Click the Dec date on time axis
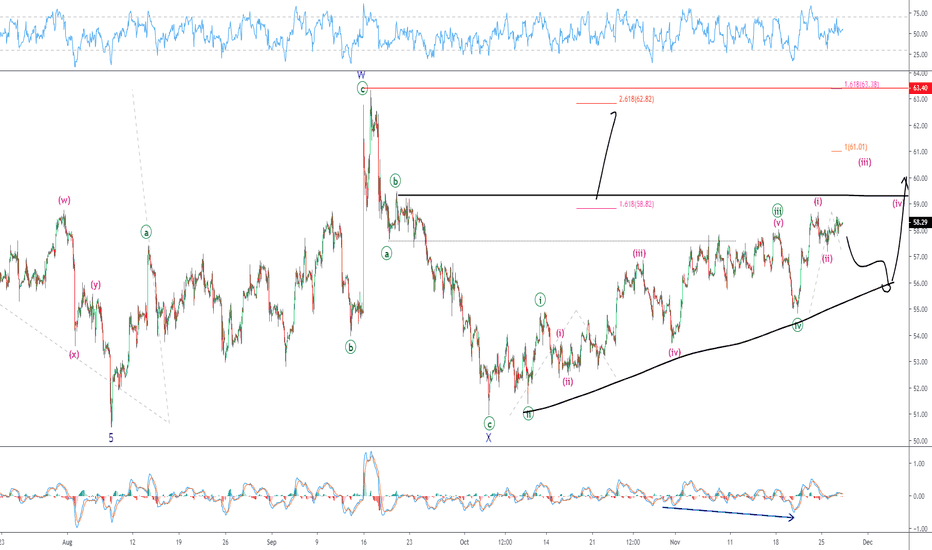 [867, 542]
